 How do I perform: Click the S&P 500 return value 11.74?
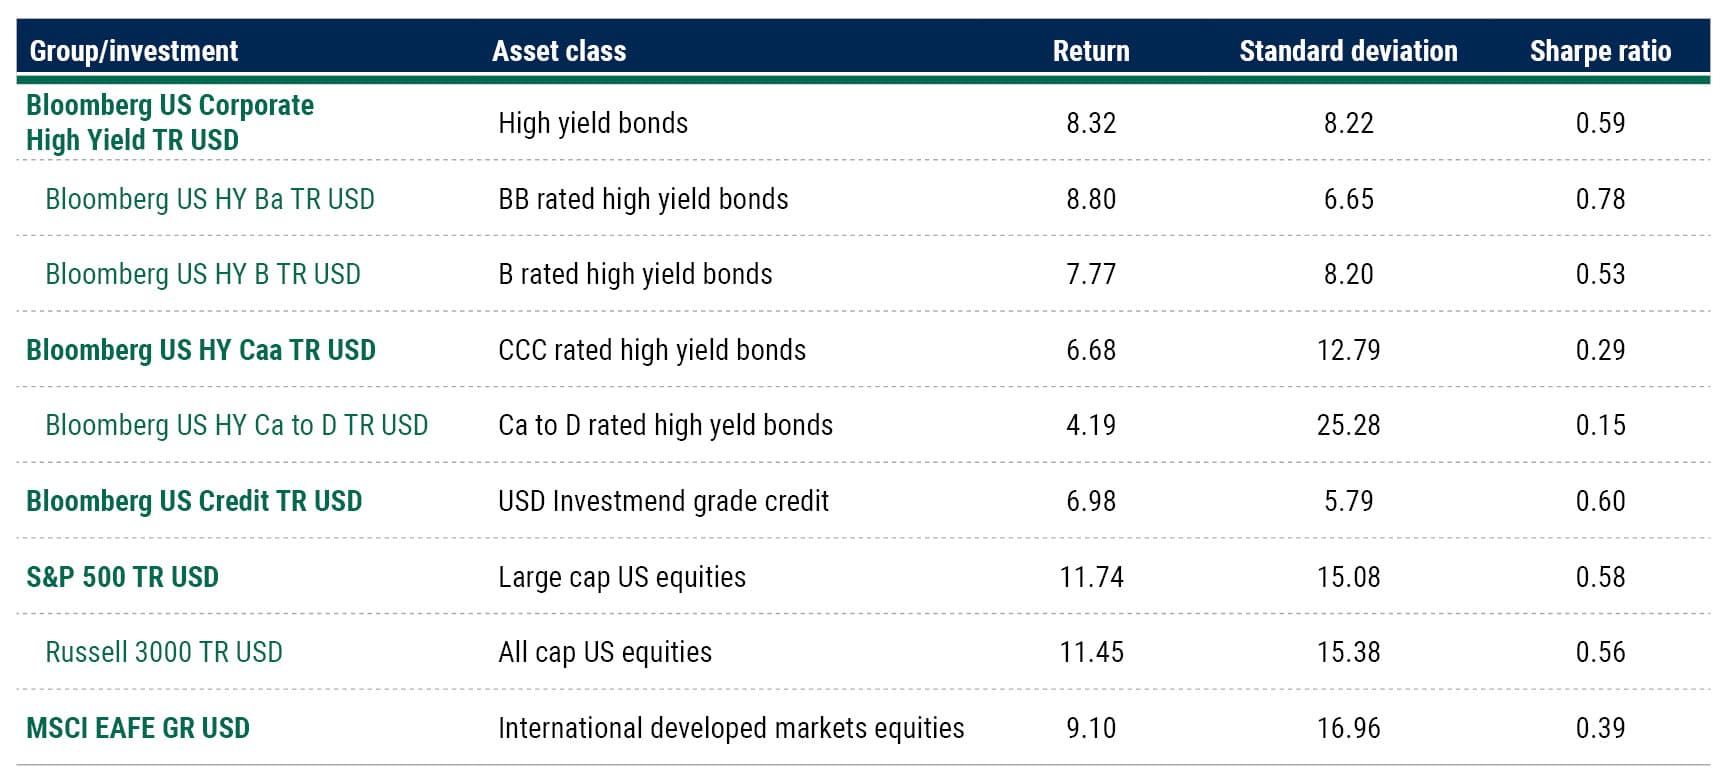click(1091, 577)
